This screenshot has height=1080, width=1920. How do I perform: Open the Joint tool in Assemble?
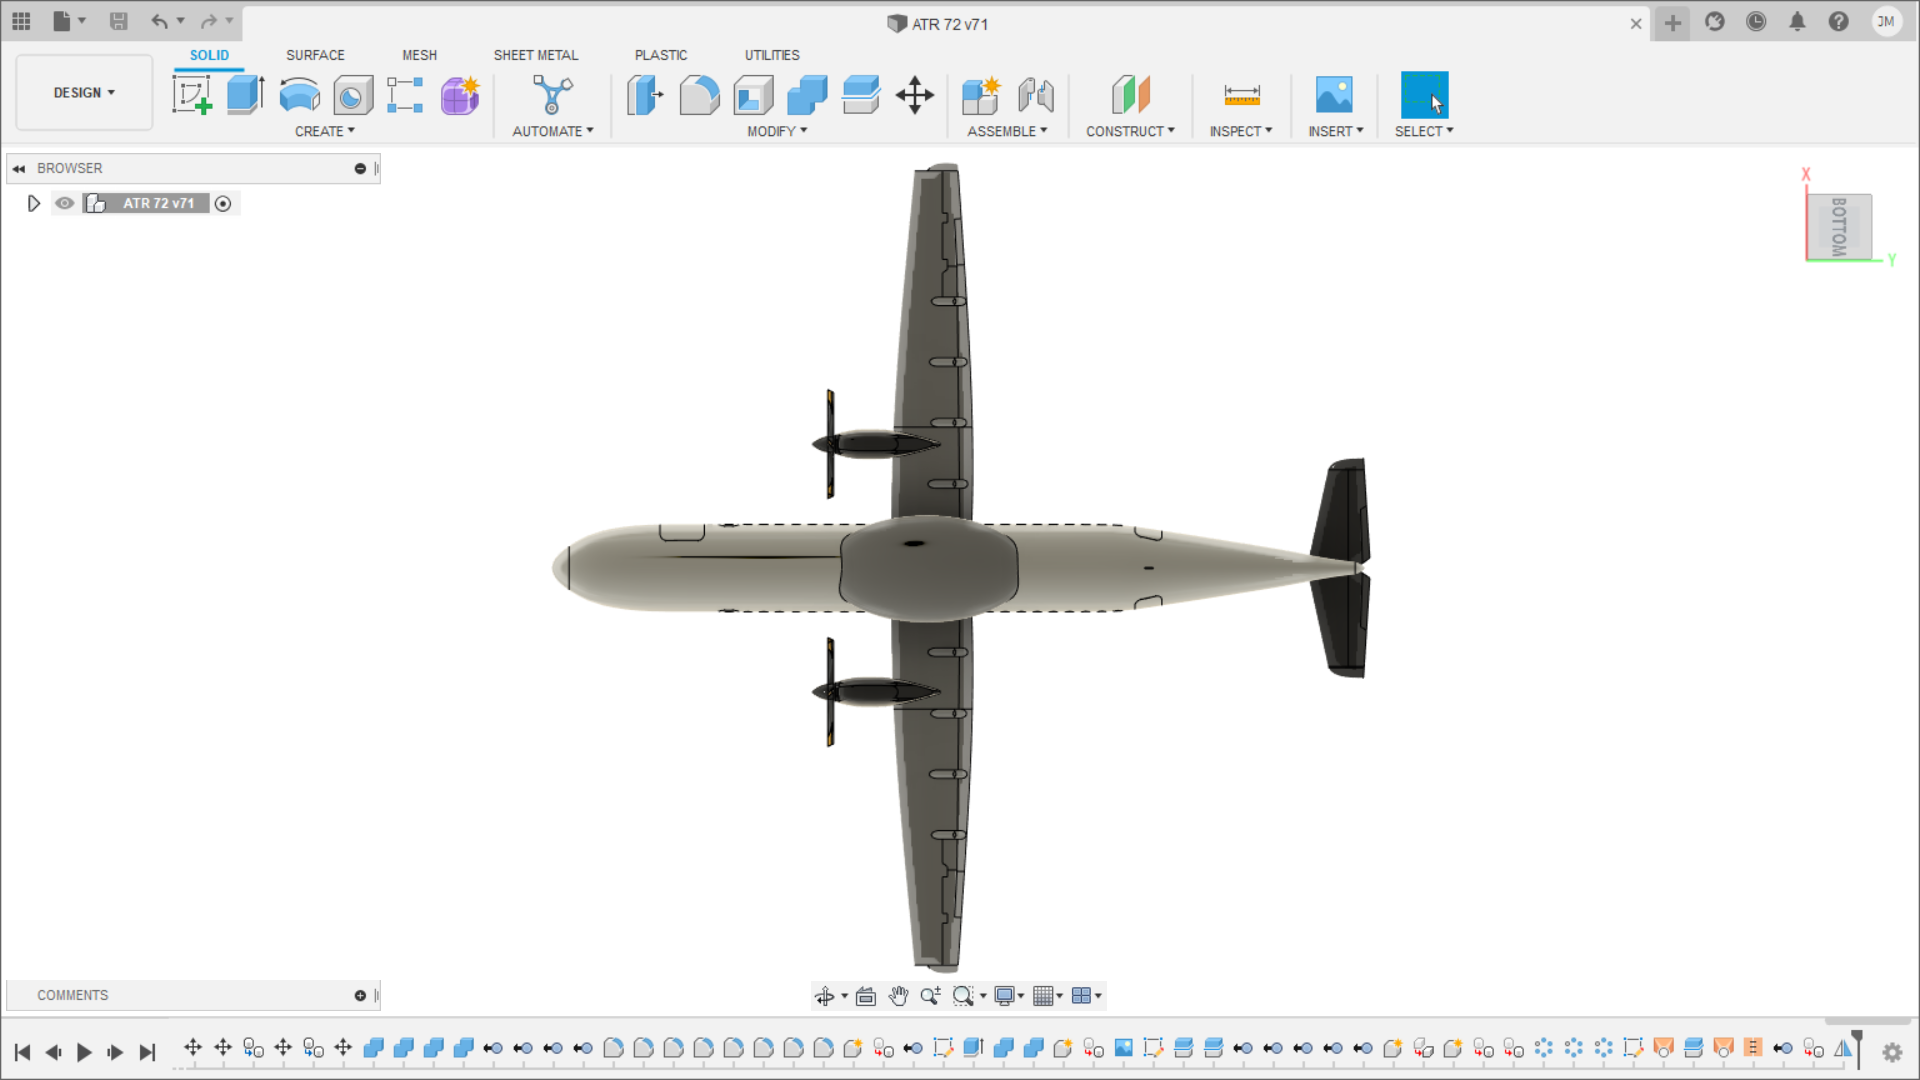(x=1036, y=96)
